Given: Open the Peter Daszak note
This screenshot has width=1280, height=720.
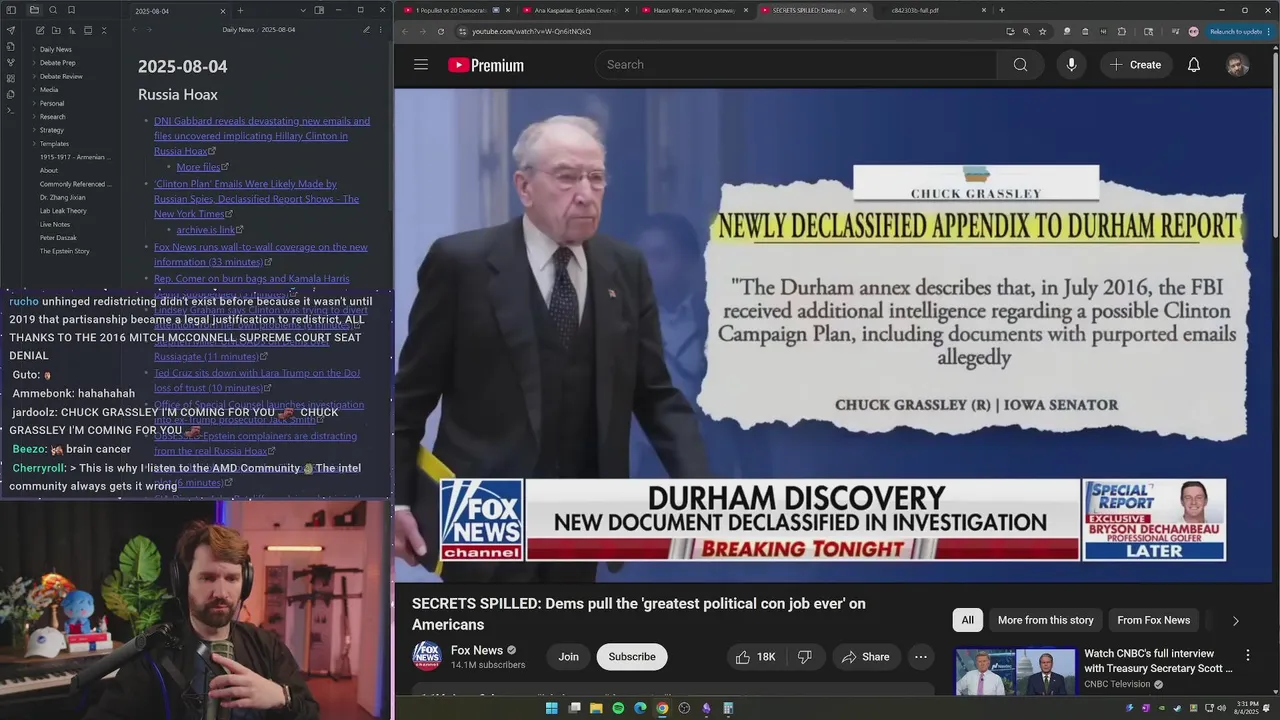Looking at the screenshot, I should pyautogui.click(x=58, y=238).
